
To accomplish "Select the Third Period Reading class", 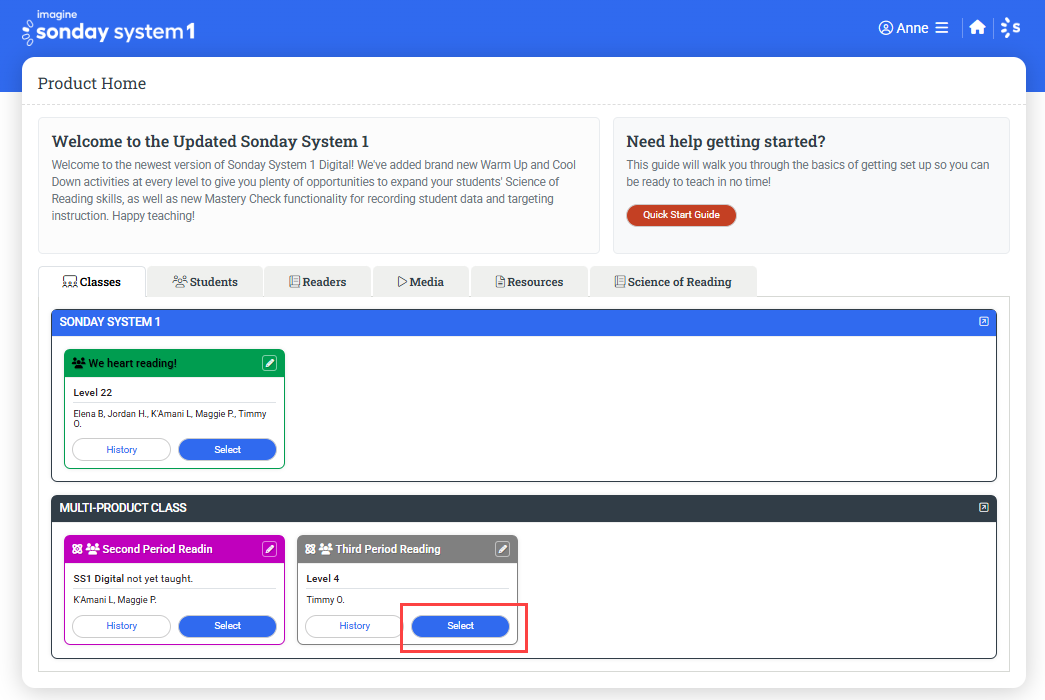I will (x=460, y=626).
